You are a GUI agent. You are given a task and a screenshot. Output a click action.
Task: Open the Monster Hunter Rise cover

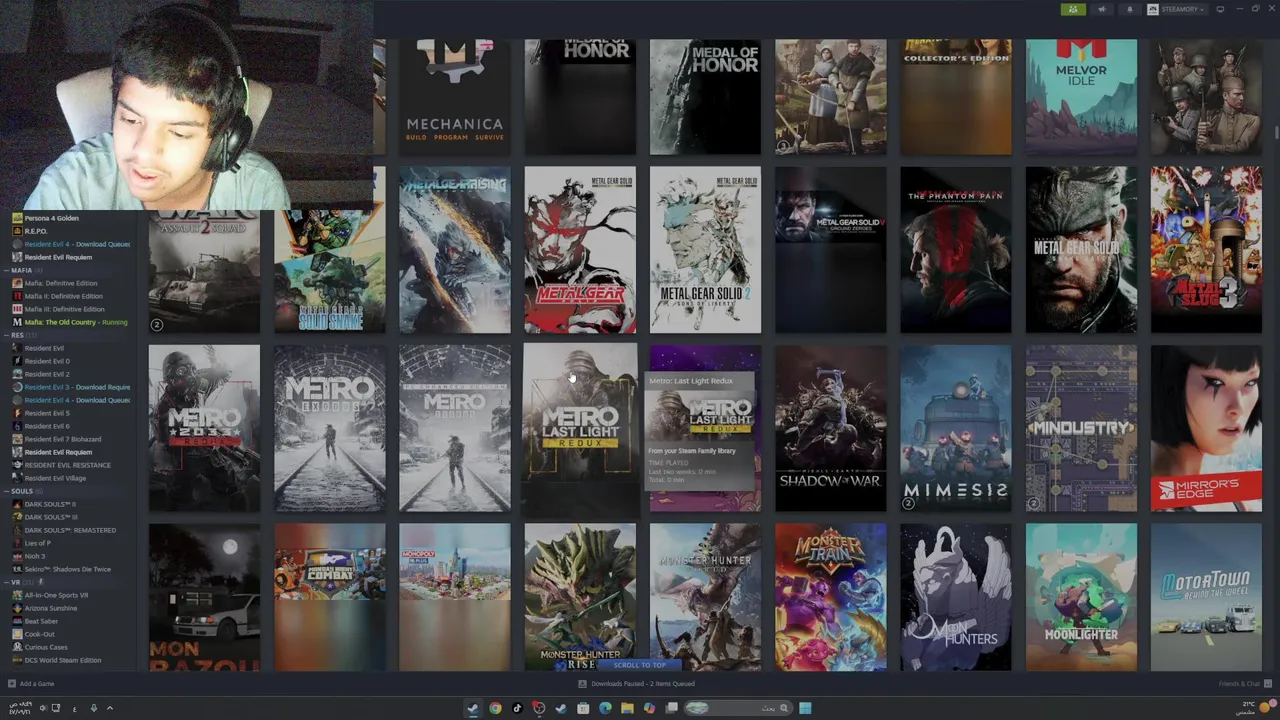(580, 597)
